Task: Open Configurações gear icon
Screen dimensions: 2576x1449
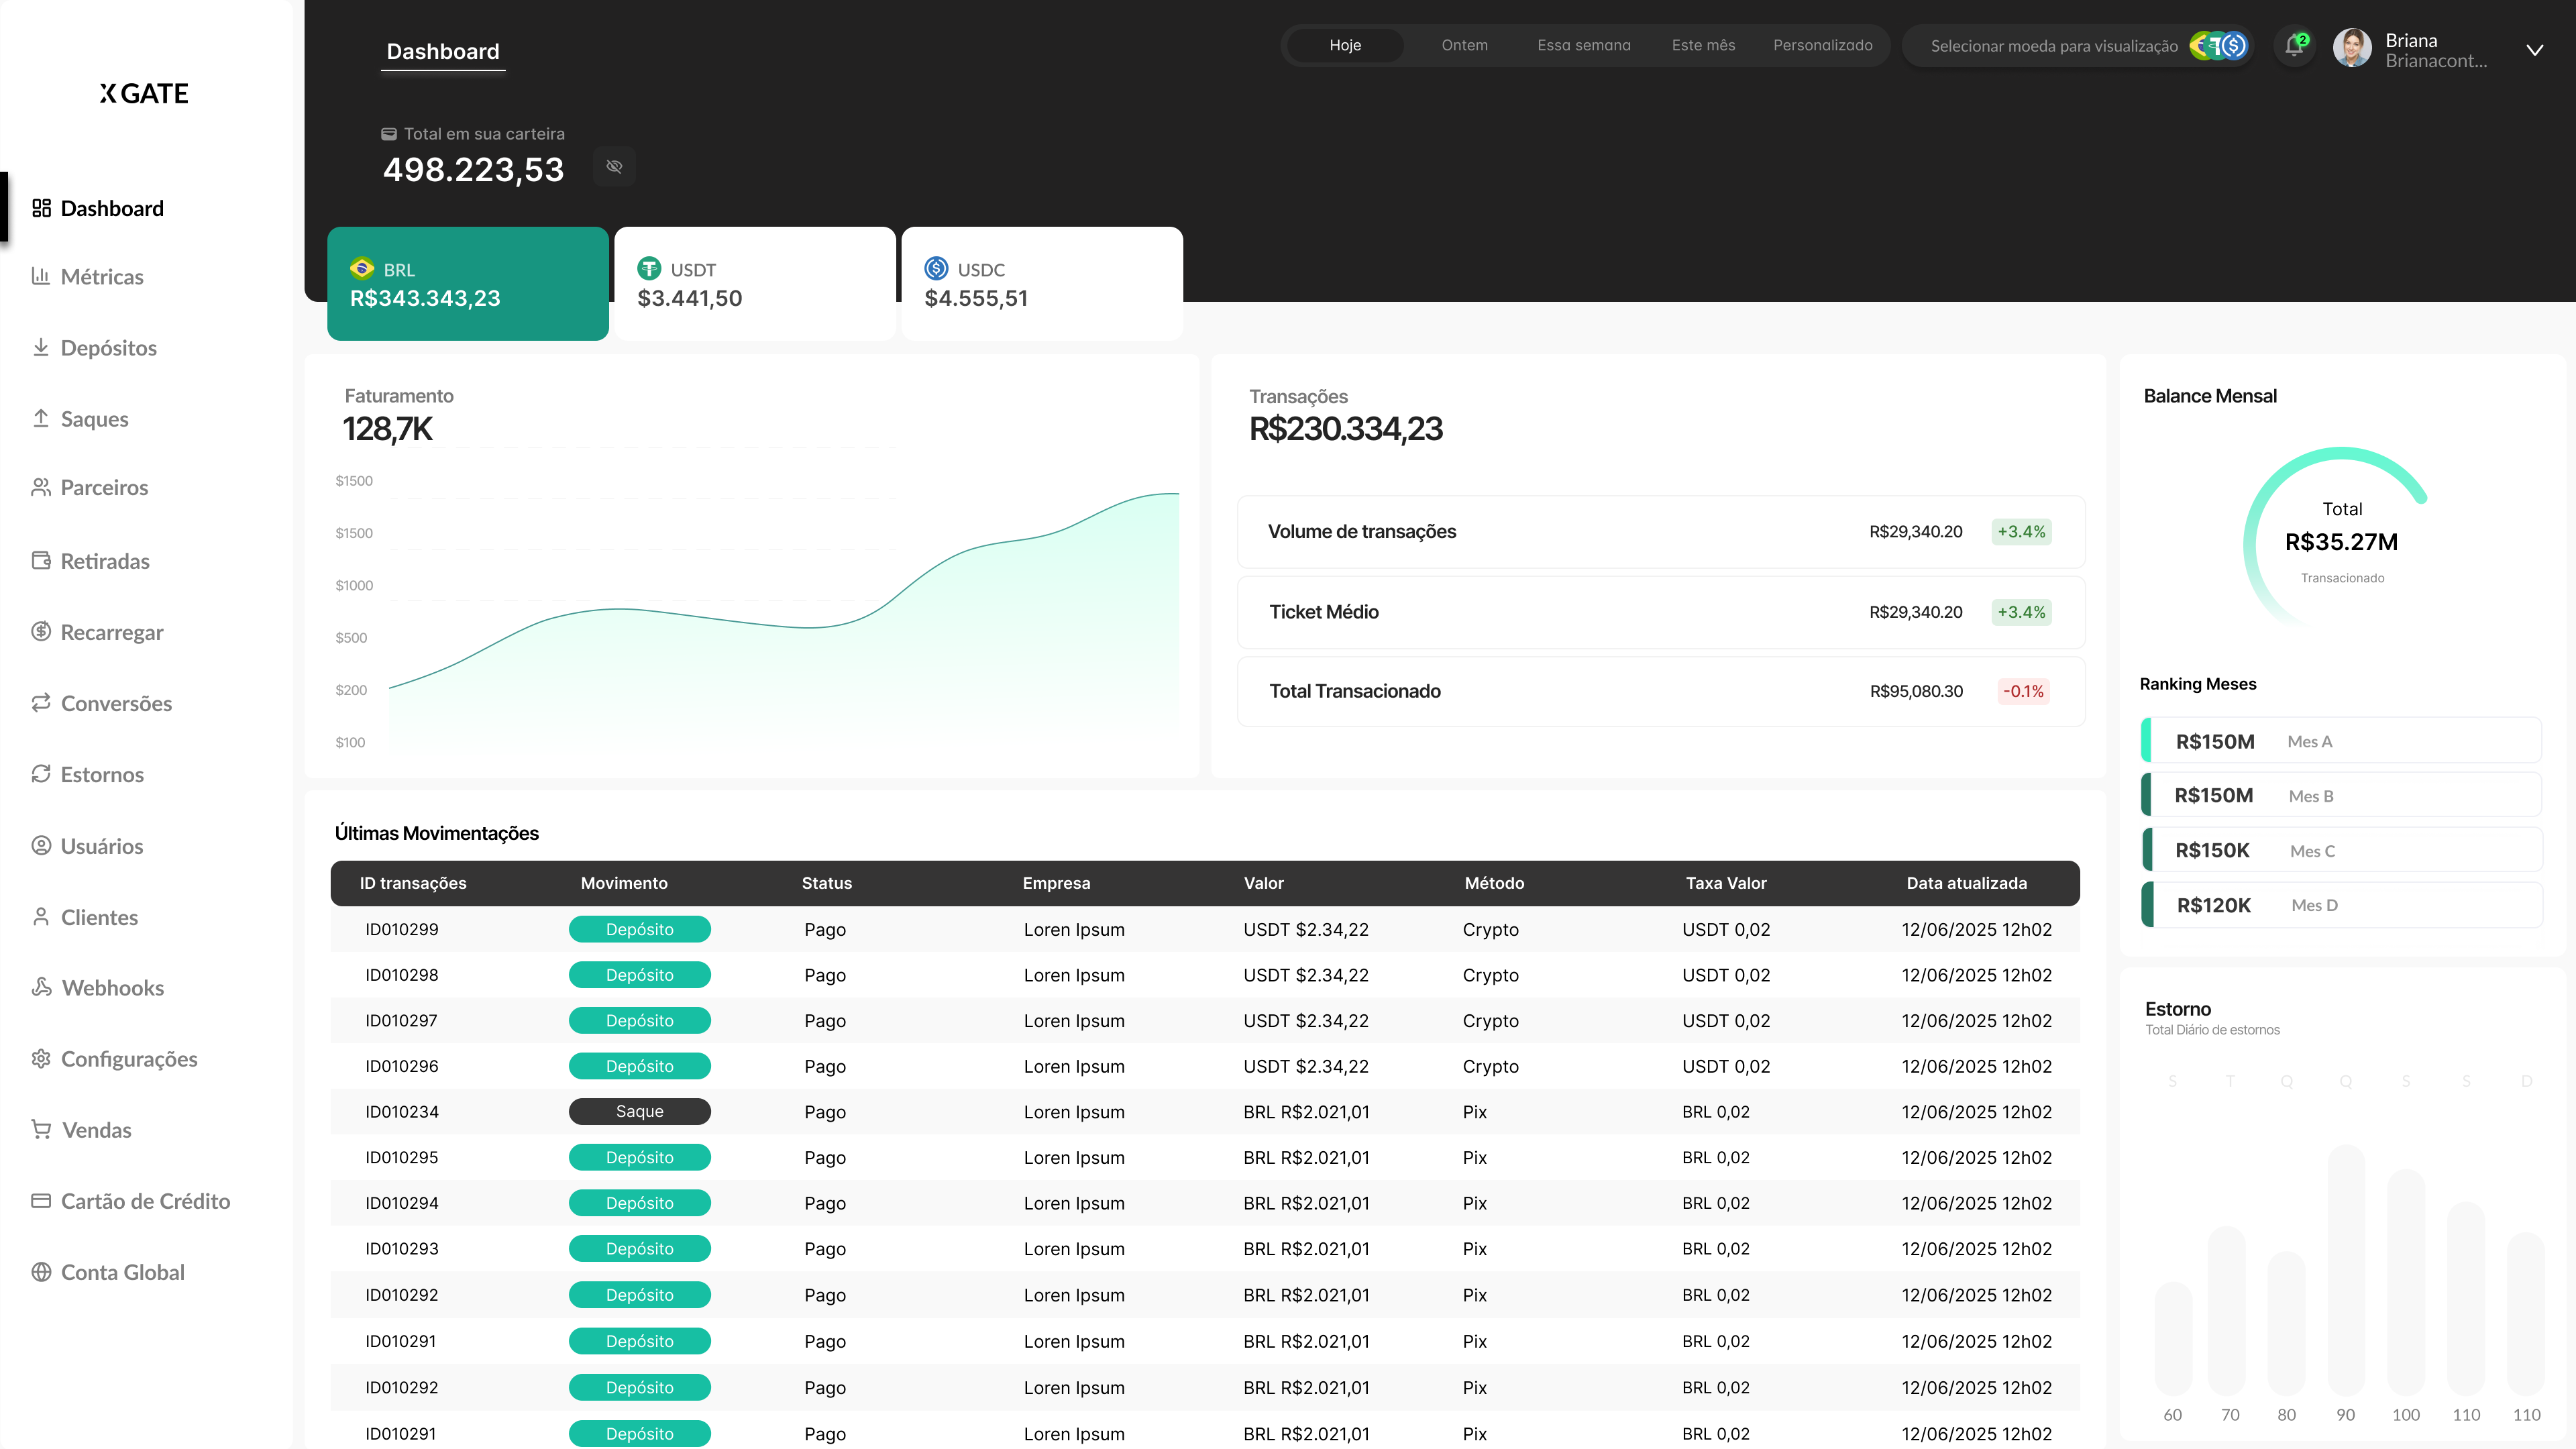Action: pyautogui.click(x=41, y=1058)
